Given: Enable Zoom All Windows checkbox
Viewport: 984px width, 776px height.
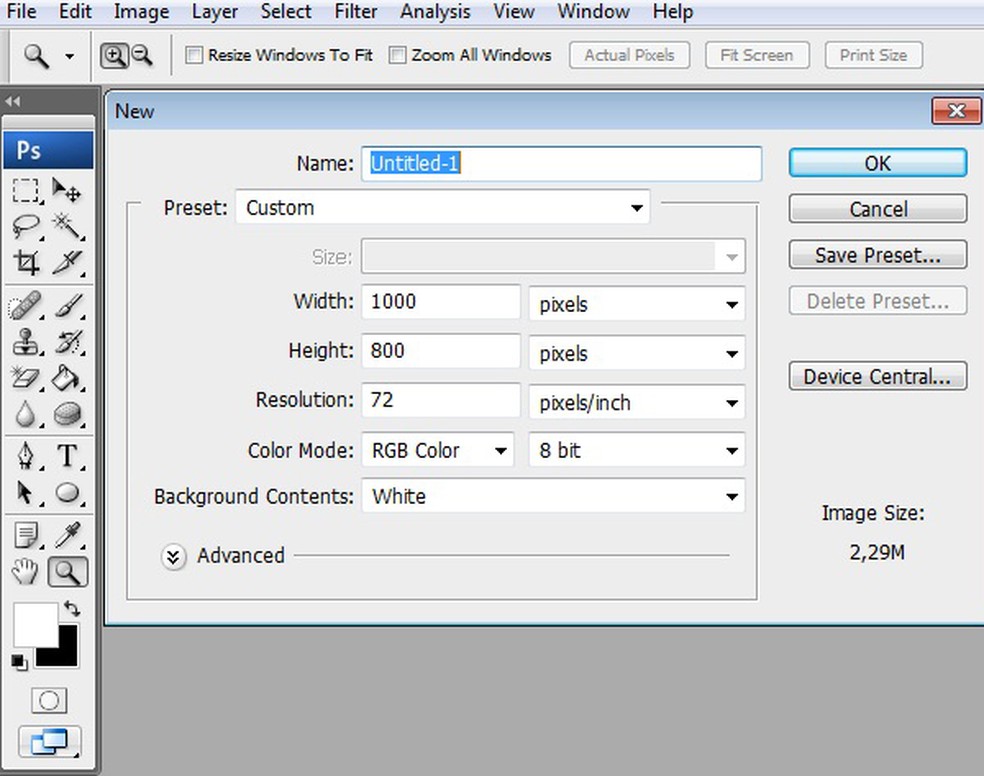Looking at the screenshot, I should (397, 55).
